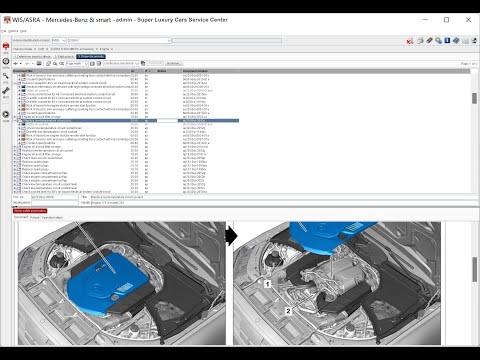
Task: Click in the Modifications field
Action: pos(55,202)
